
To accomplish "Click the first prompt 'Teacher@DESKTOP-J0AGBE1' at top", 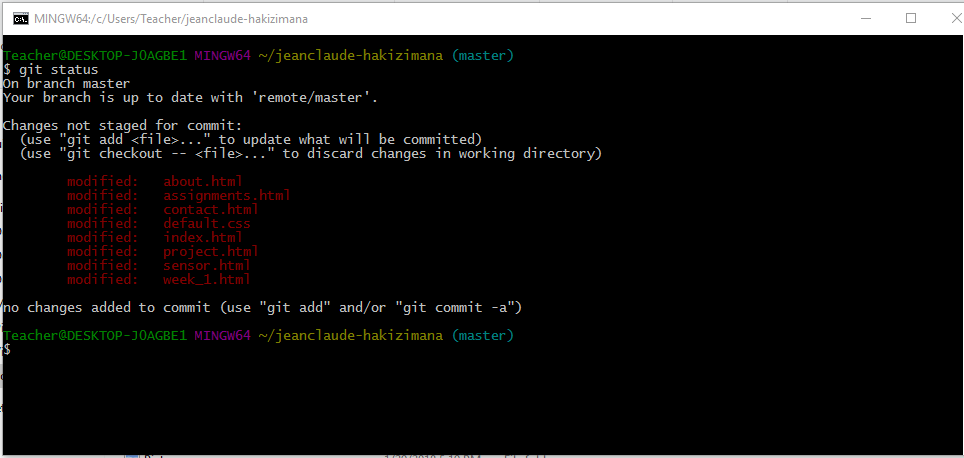I will point(95,55).
